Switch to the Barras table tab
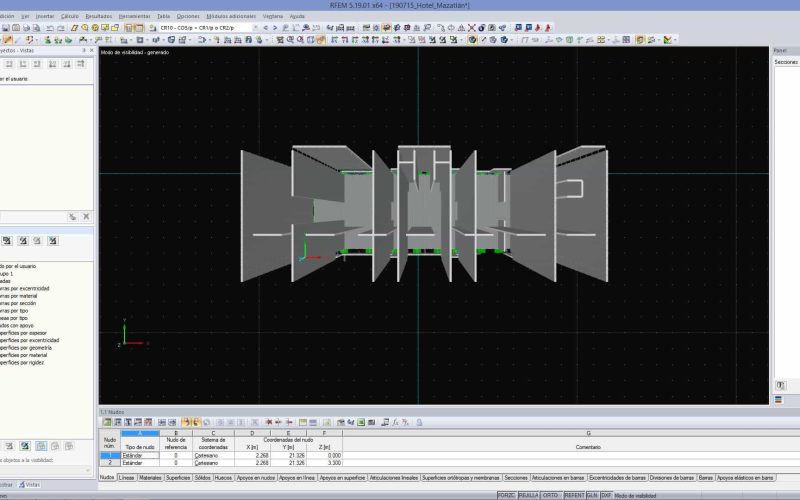This screenshot has width=800, height=500. point(706,478)
